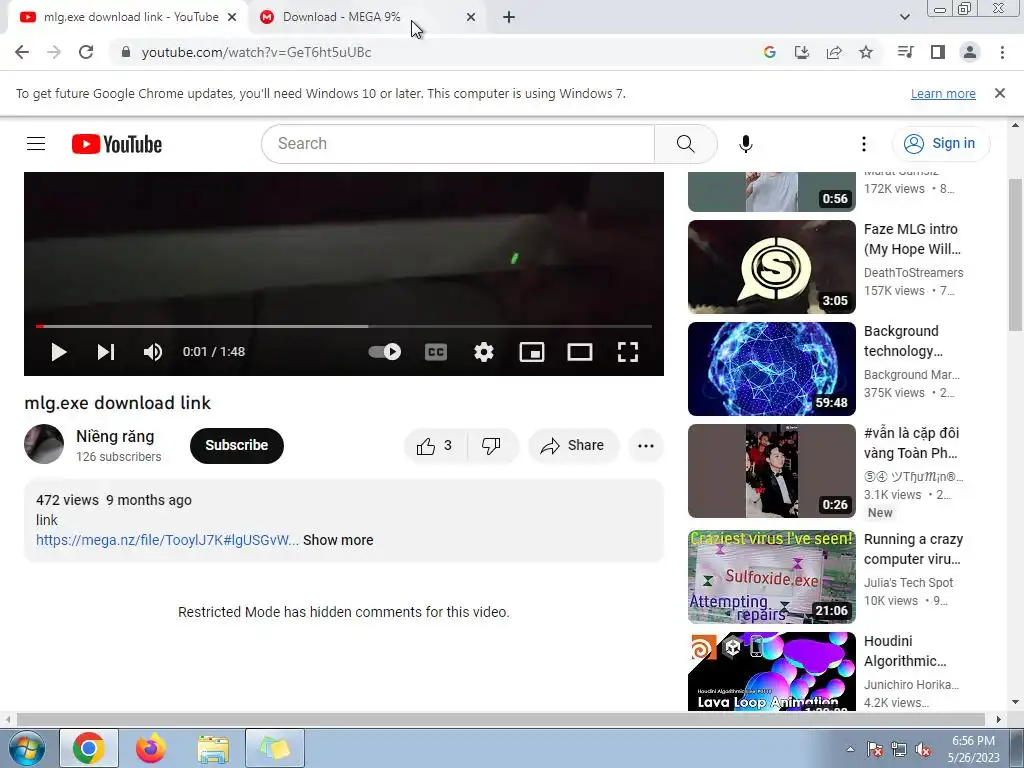The width and height of the screenshot is (1024, 768).
Task: Open Houdini Algorithmic video title
Action: coord(904,651)
